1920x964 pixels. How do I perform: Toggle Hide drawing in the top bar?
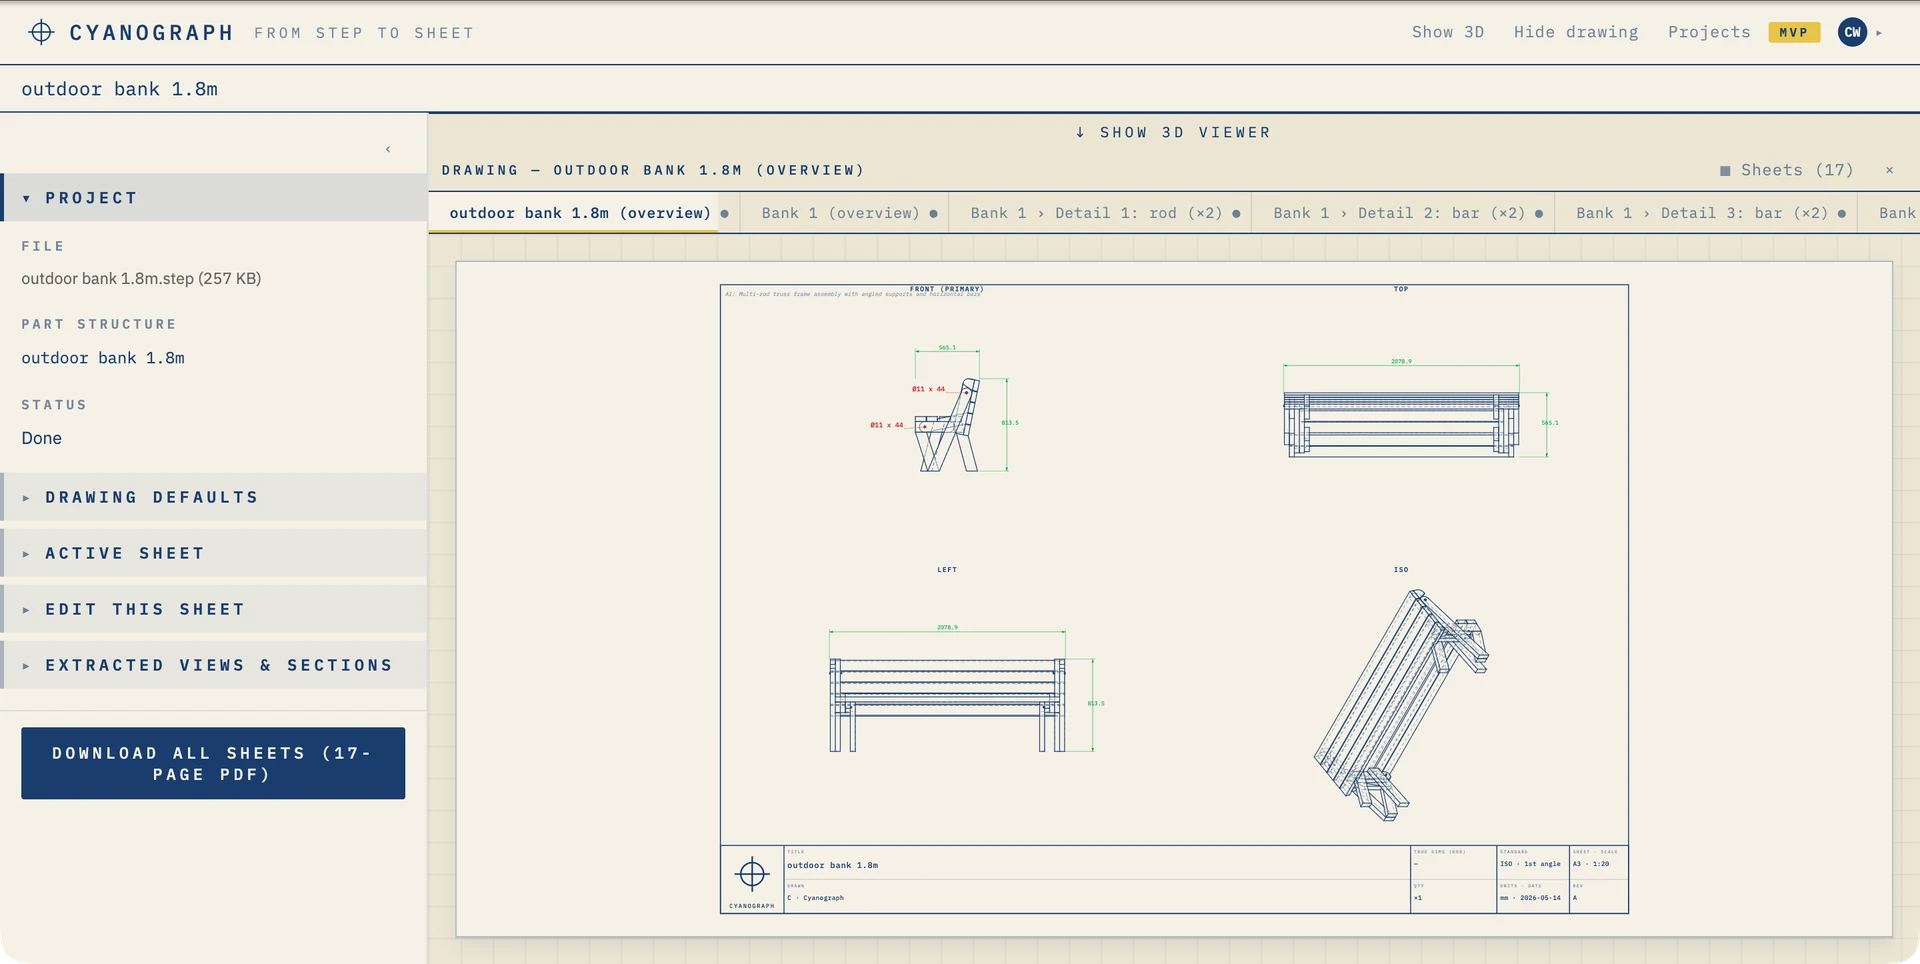coord(1576,32)
